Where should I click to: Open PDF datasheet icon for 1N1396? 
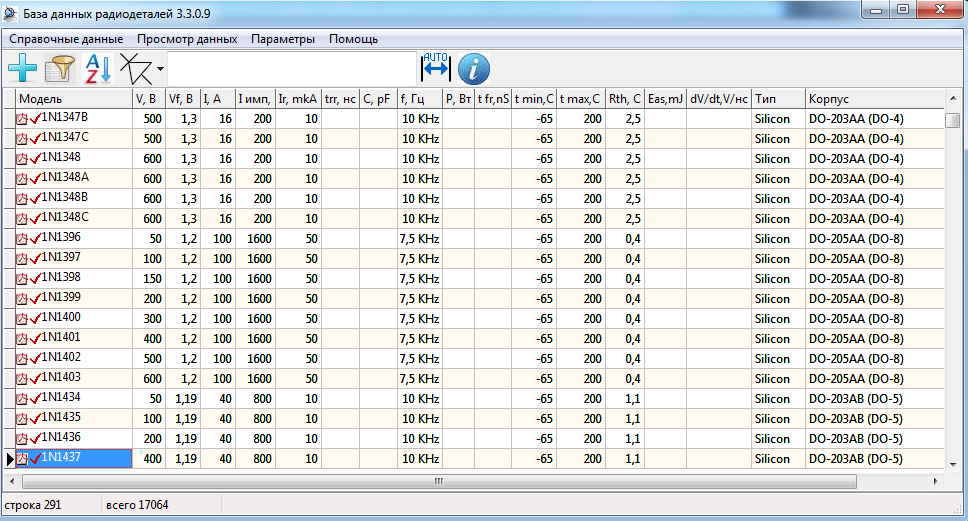click(x=24, y=239)
